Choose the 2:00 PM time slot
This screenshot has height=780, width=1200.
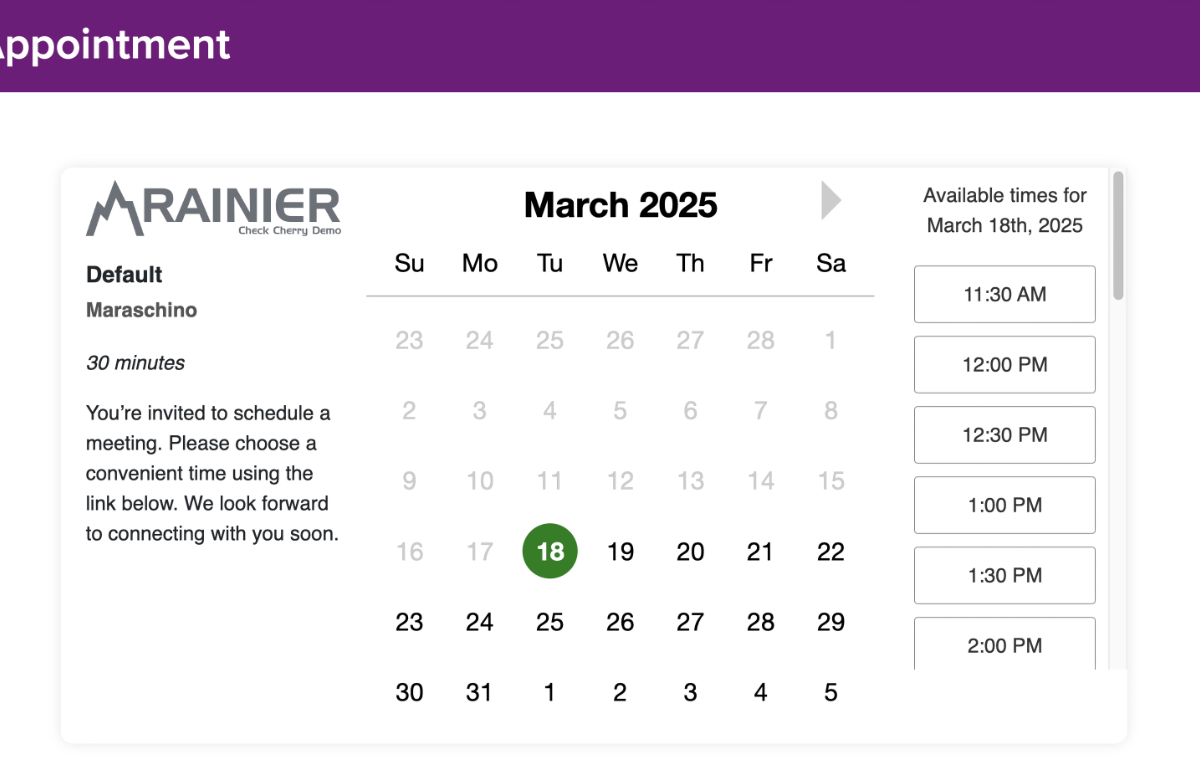pyautogui.click(x=1004, y=645)
